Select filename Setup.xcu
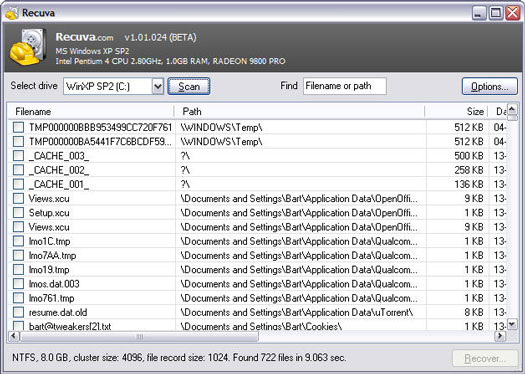 coord(49,213)
